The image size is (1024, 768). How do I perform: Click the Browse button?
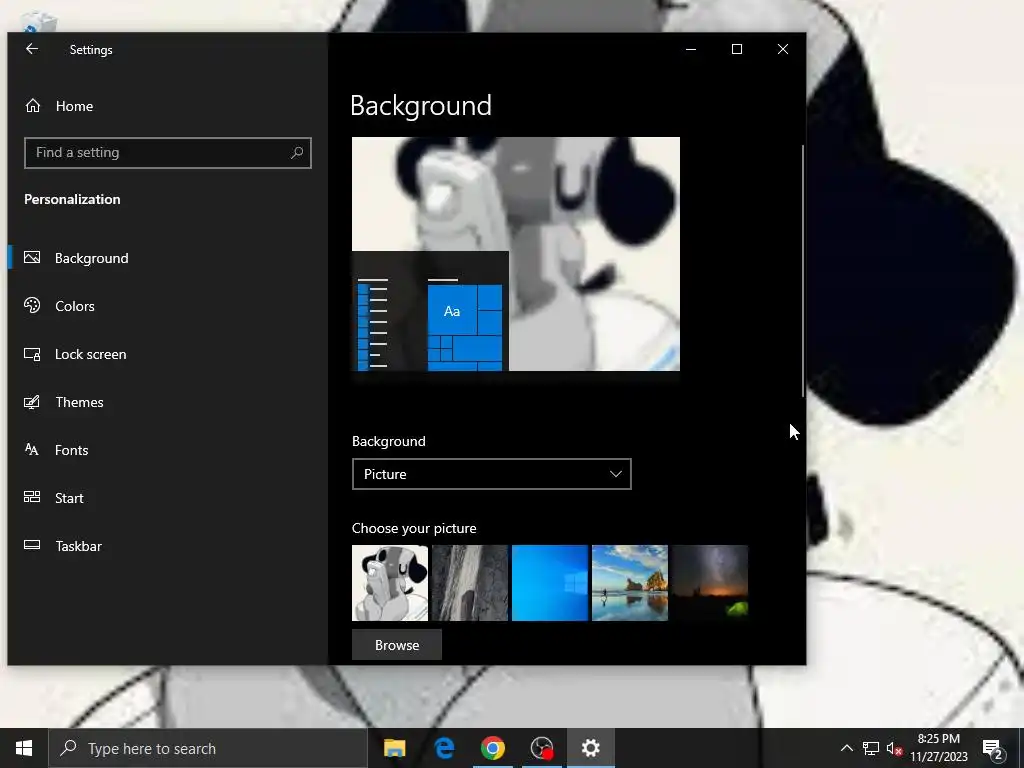[x=397, y=645]
